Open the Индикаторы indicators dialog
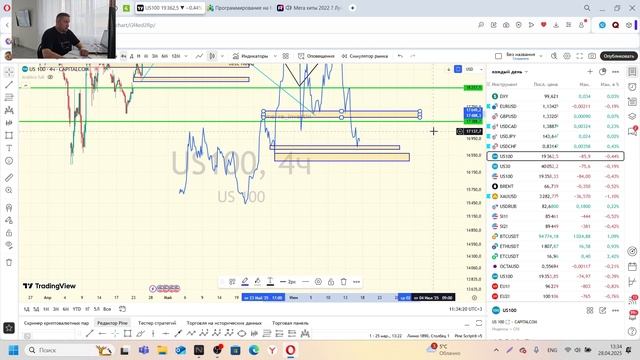The height and width of the screenshot is (360, 640). 250,56
